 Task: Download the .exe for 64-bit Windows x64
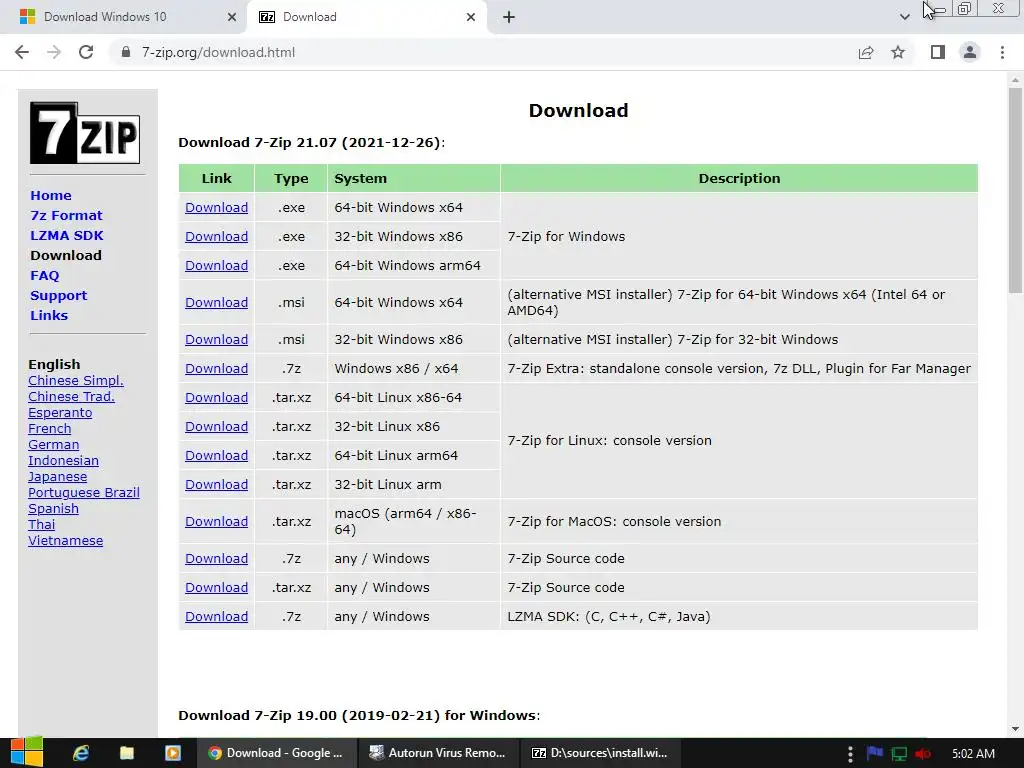216,208
